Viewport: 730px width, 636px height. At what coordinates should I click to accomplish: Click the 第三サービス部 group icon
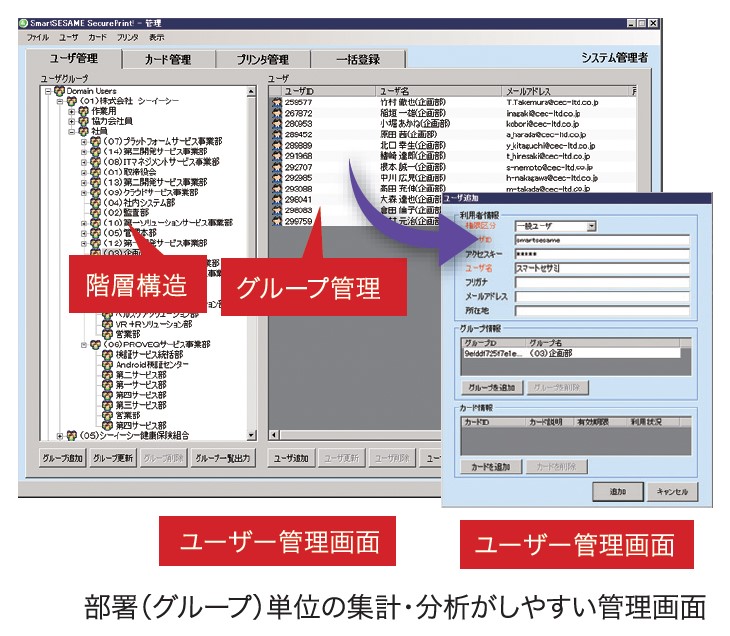pos(108,406)
